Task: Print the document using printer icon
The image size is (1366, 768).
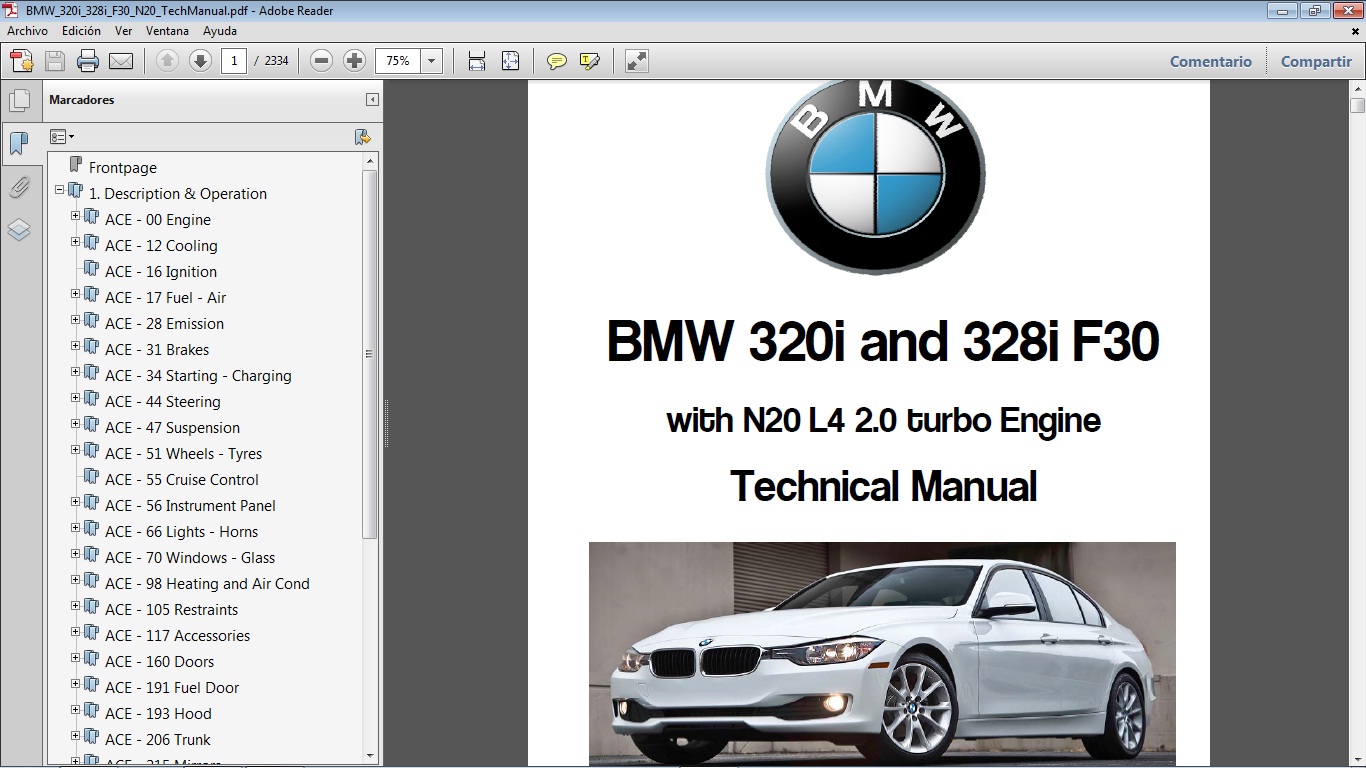Action: click(88, 61)
